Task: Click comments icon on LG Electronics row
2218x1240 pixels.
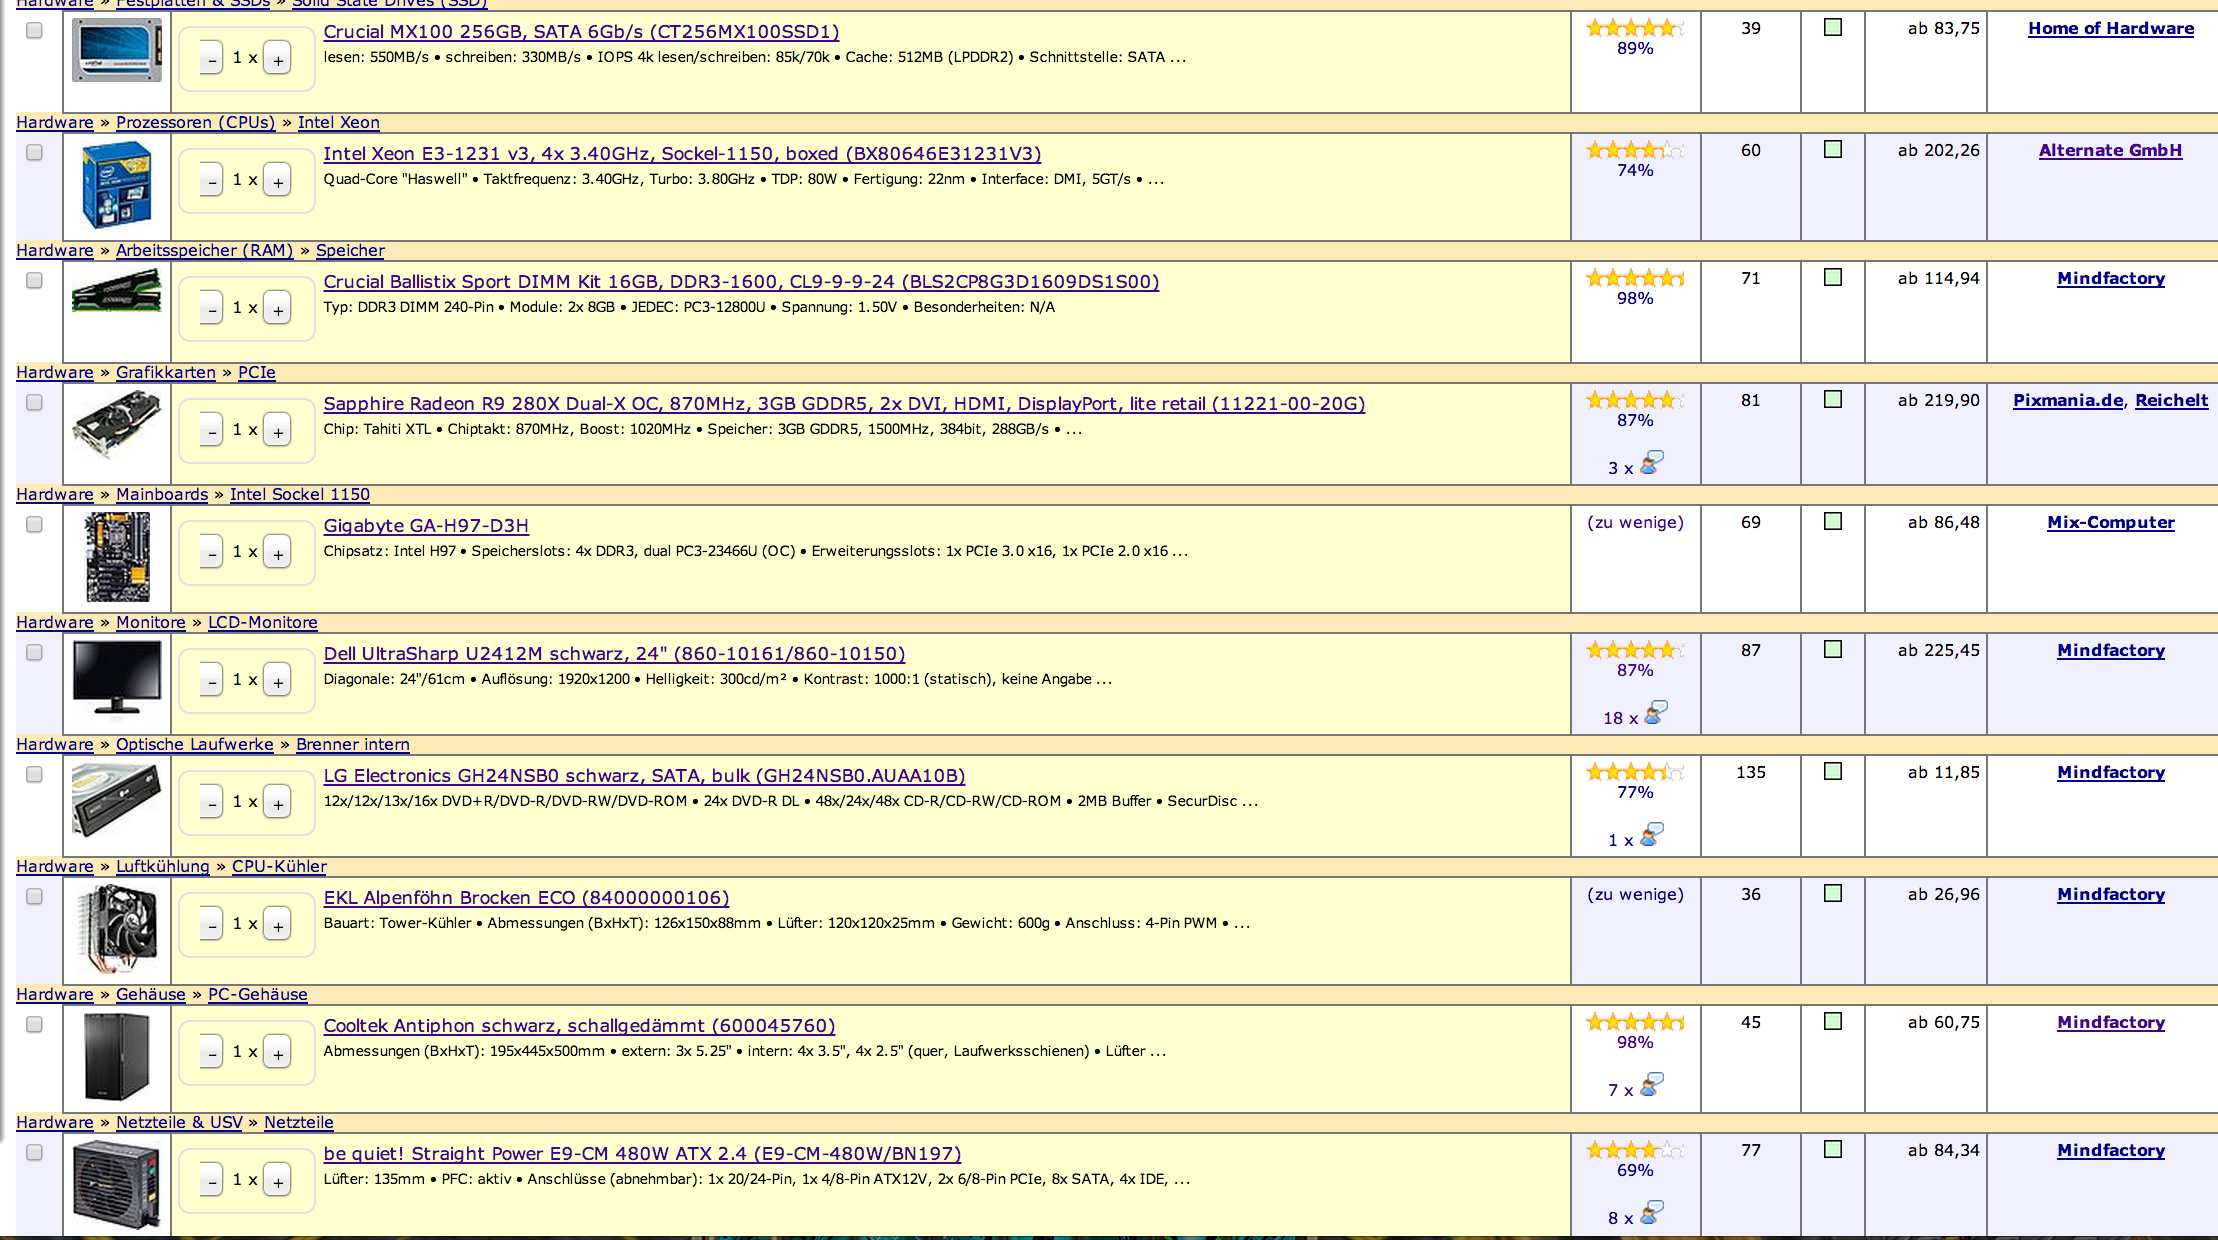Action: (x=1651, y=836)
